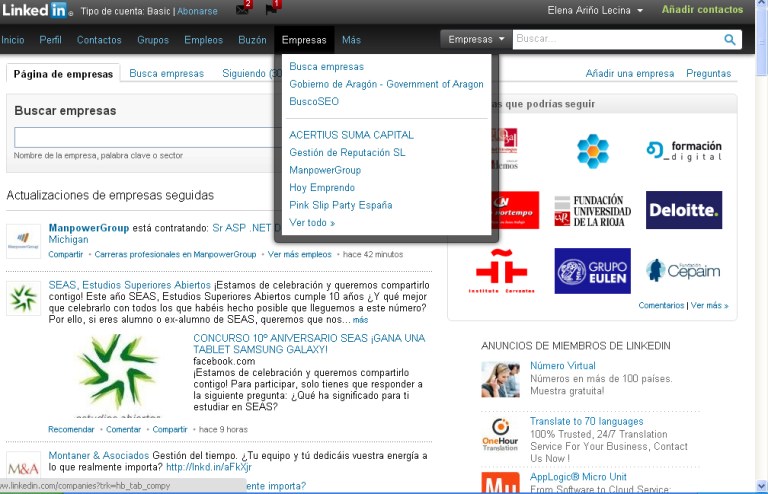
Task: Click the search magnifier icon
Action: [x=729, y=40]
